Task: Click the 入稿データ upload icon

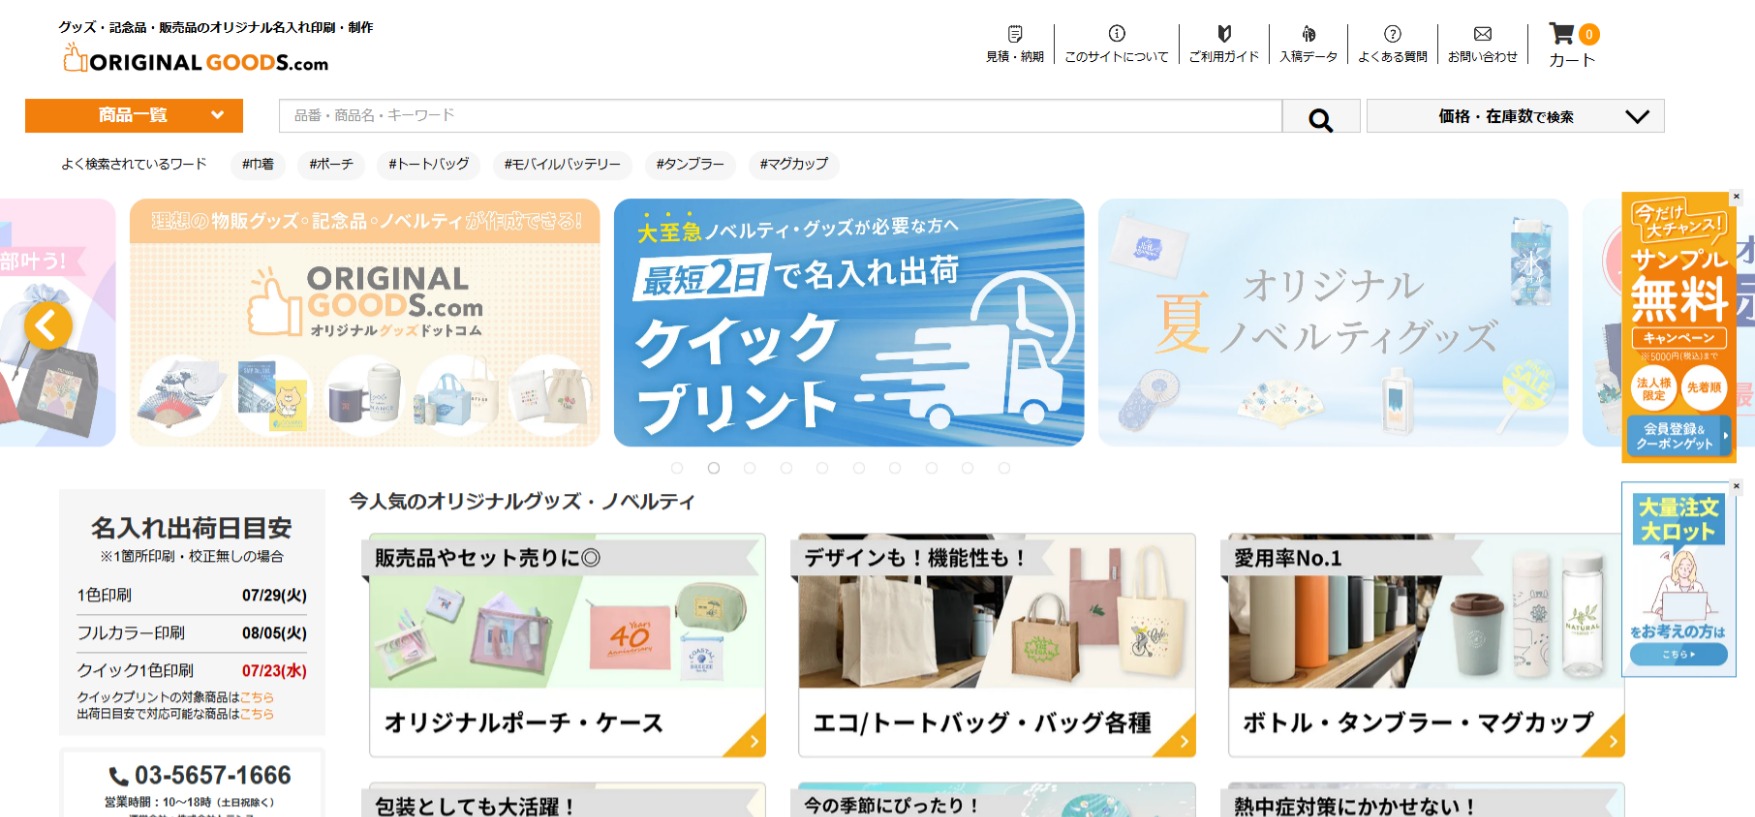Action: coord(1308,35)
